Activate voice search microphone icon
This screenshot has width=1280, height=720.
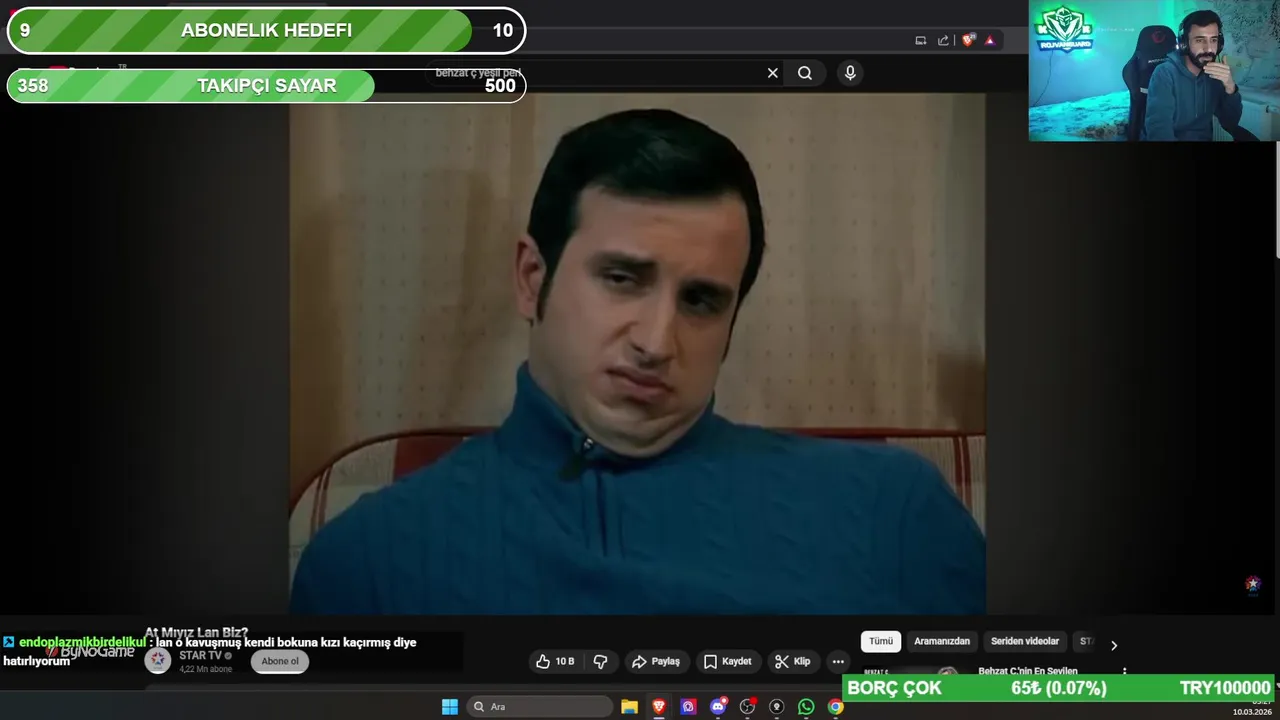coord(850,73)
